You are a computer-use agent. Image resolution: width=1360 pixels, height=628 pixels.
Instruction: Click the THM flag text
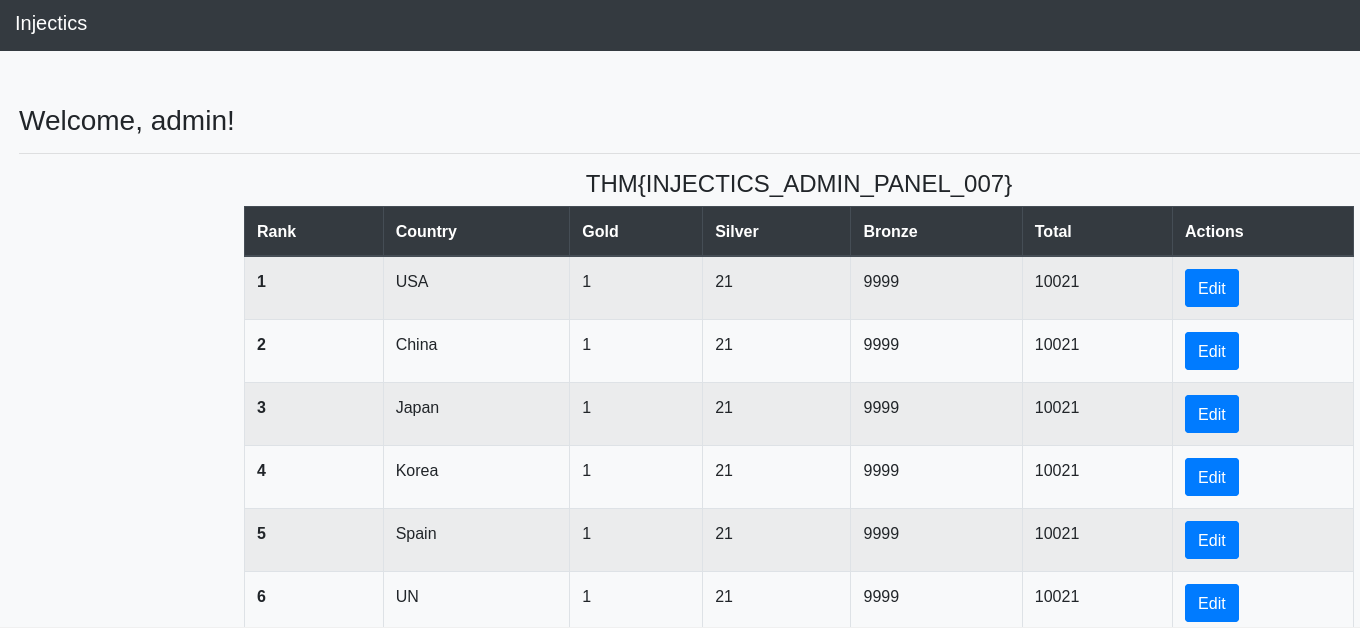point(799,184)
